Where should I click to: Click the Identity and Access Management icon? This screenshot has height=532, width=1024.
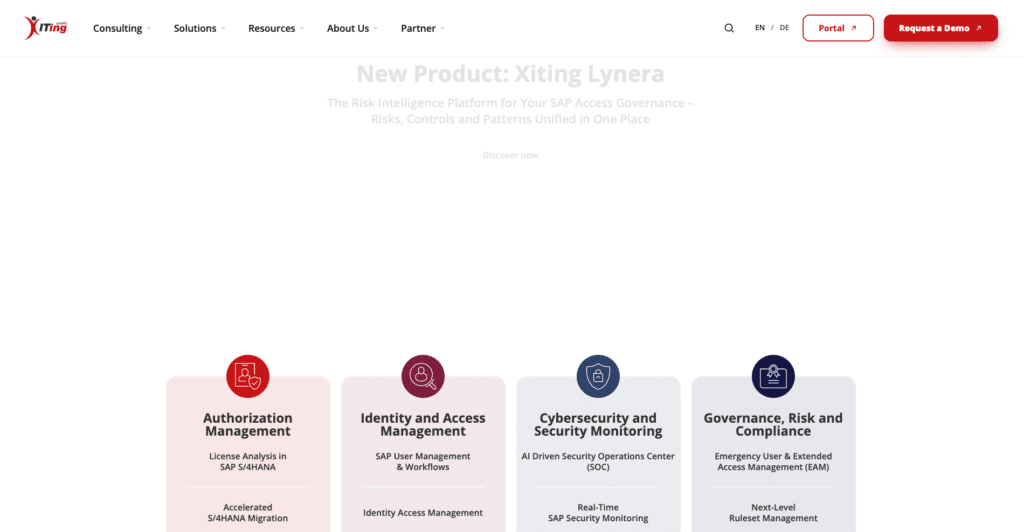pyautogui.click(x=423, y=376)
